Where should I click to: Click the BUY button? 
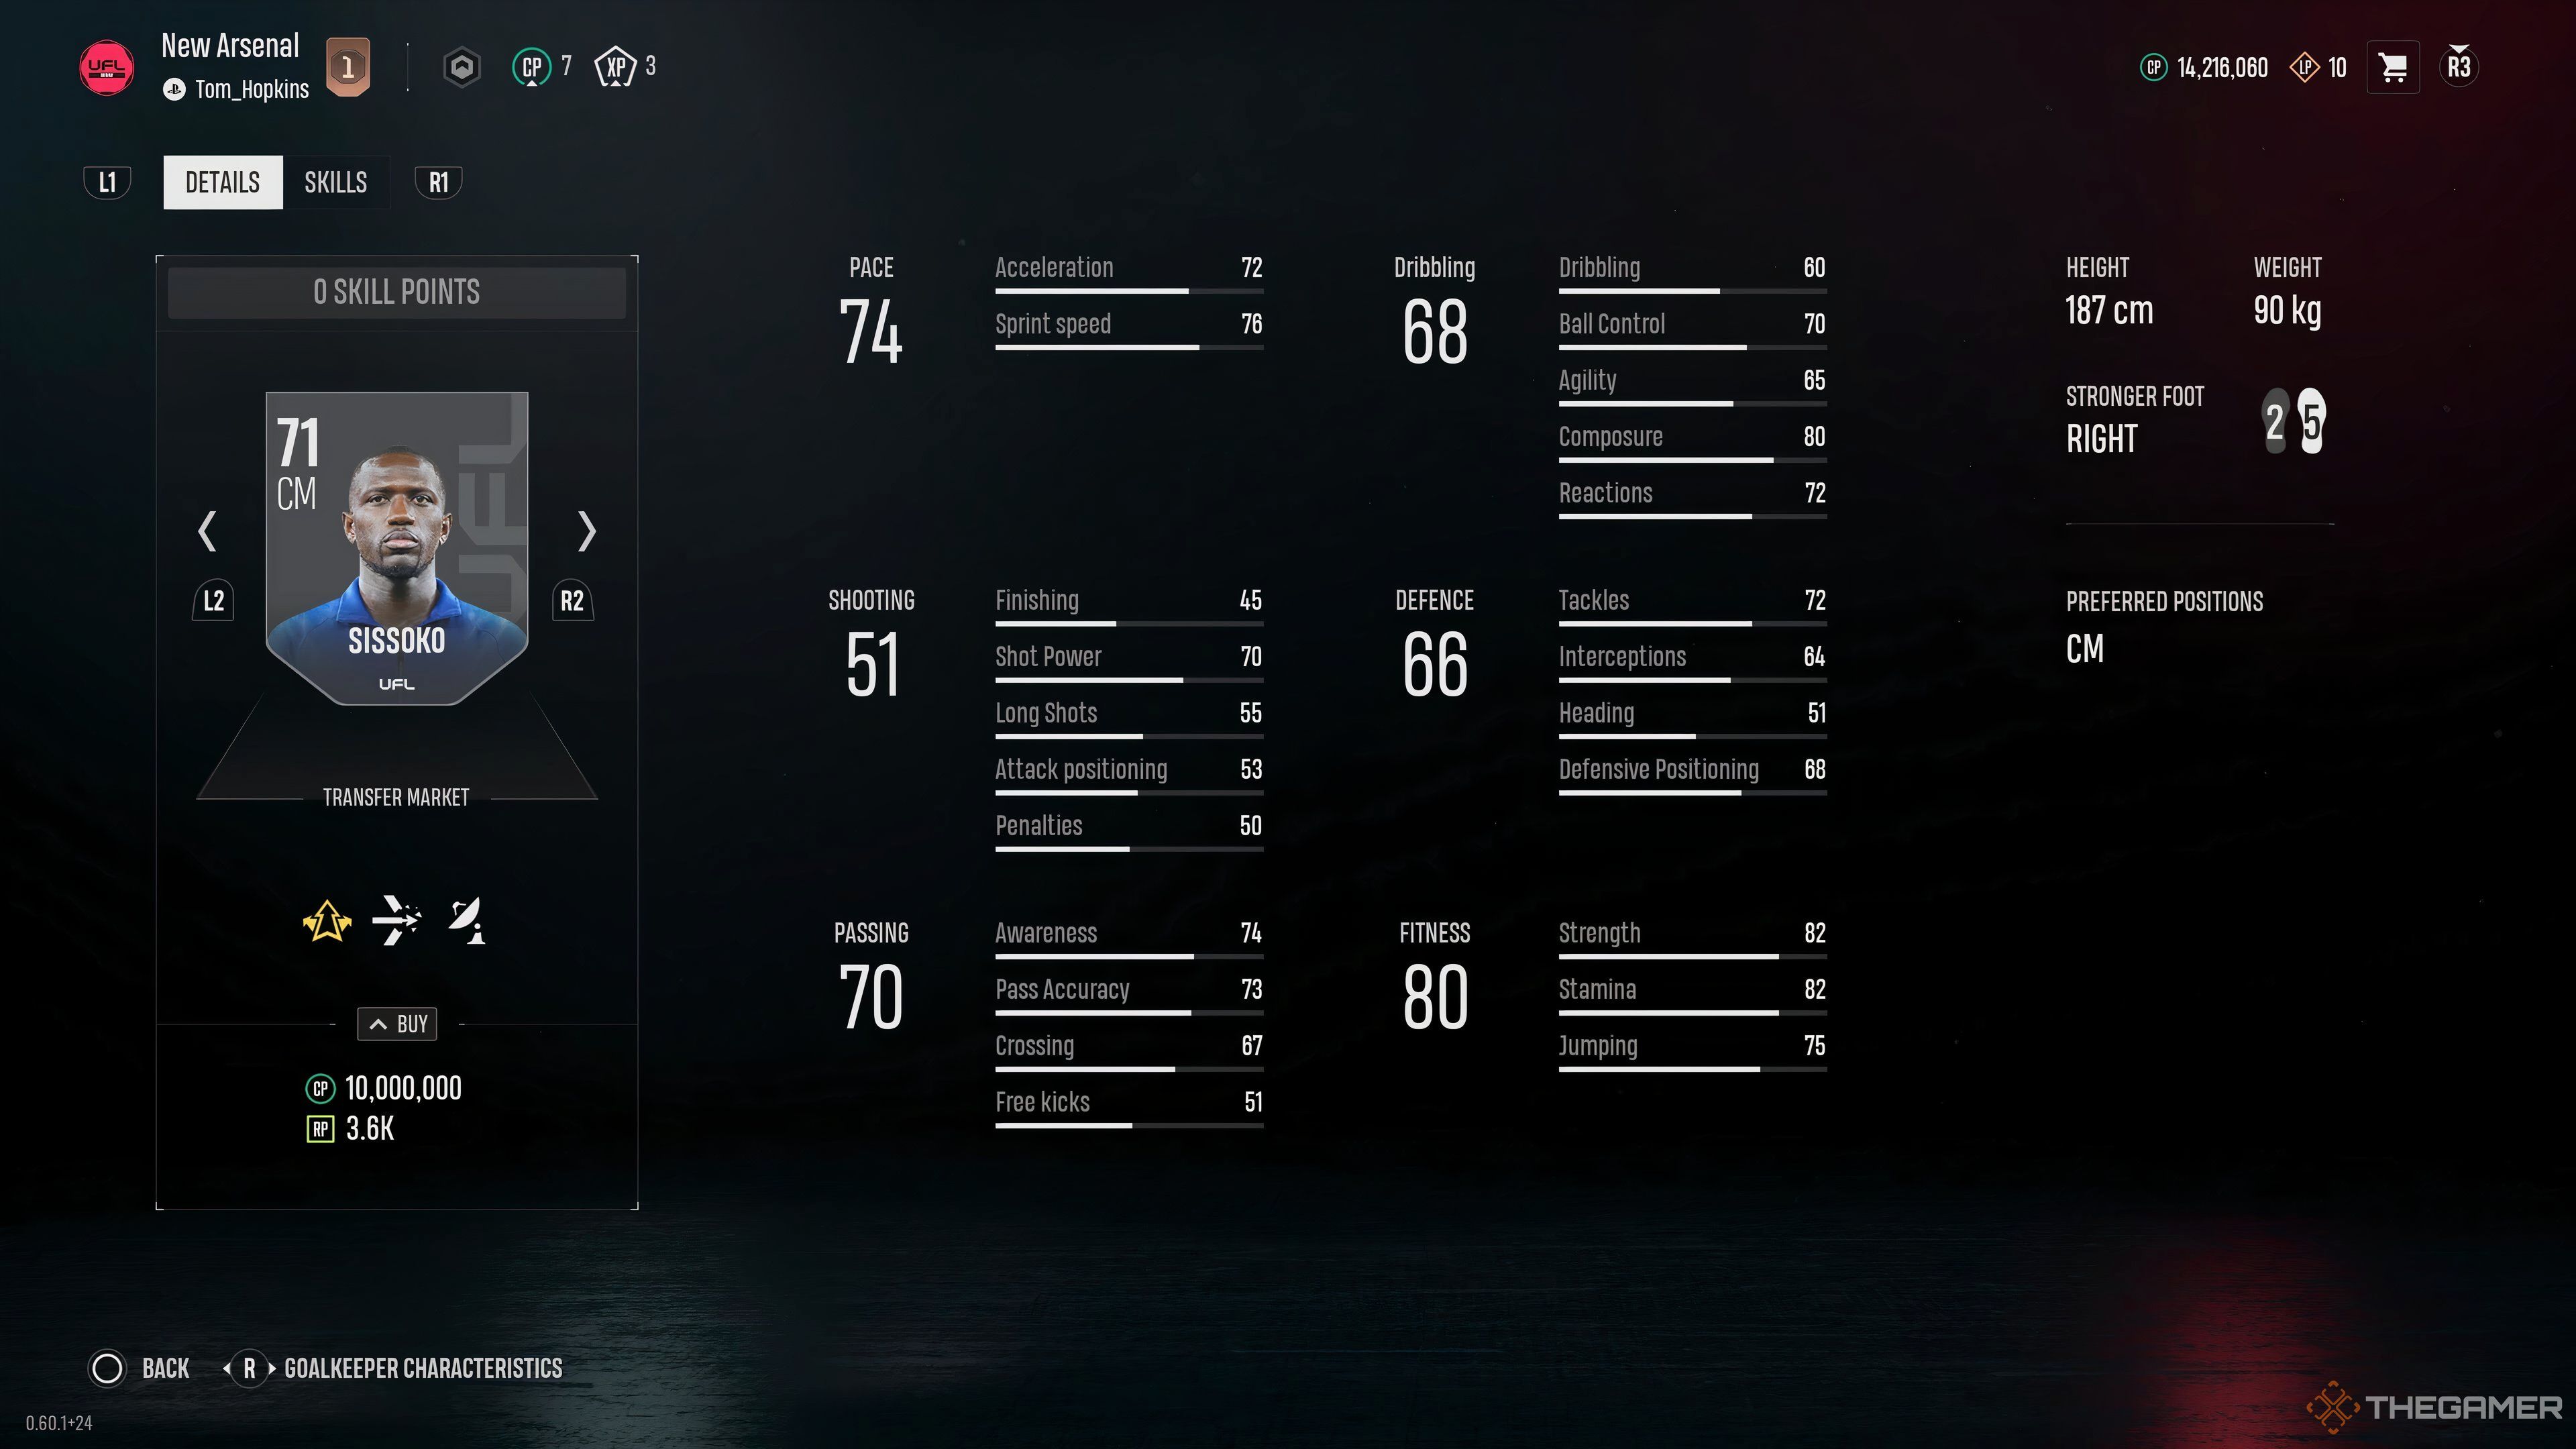click(398, 1022)
